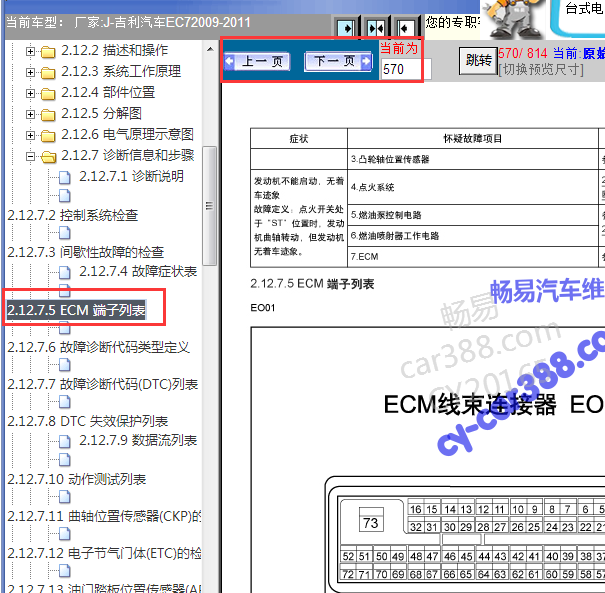
Task: Click the 怀疑故障项目 column header
Action: [473, 139]
